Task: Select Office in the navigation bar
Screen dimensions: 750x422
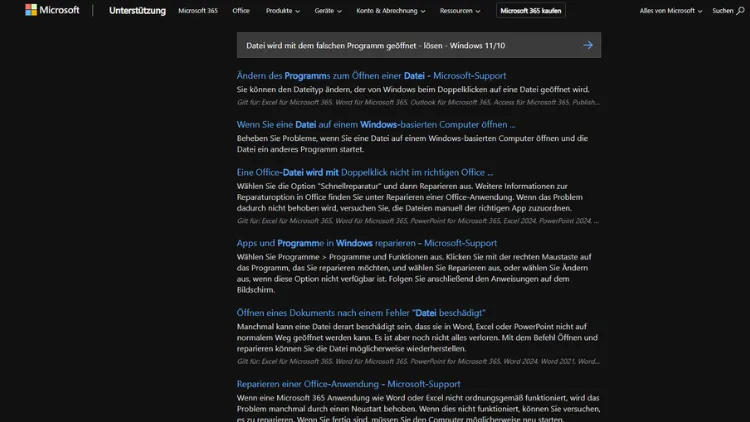Action: click(x=241, y=11)
